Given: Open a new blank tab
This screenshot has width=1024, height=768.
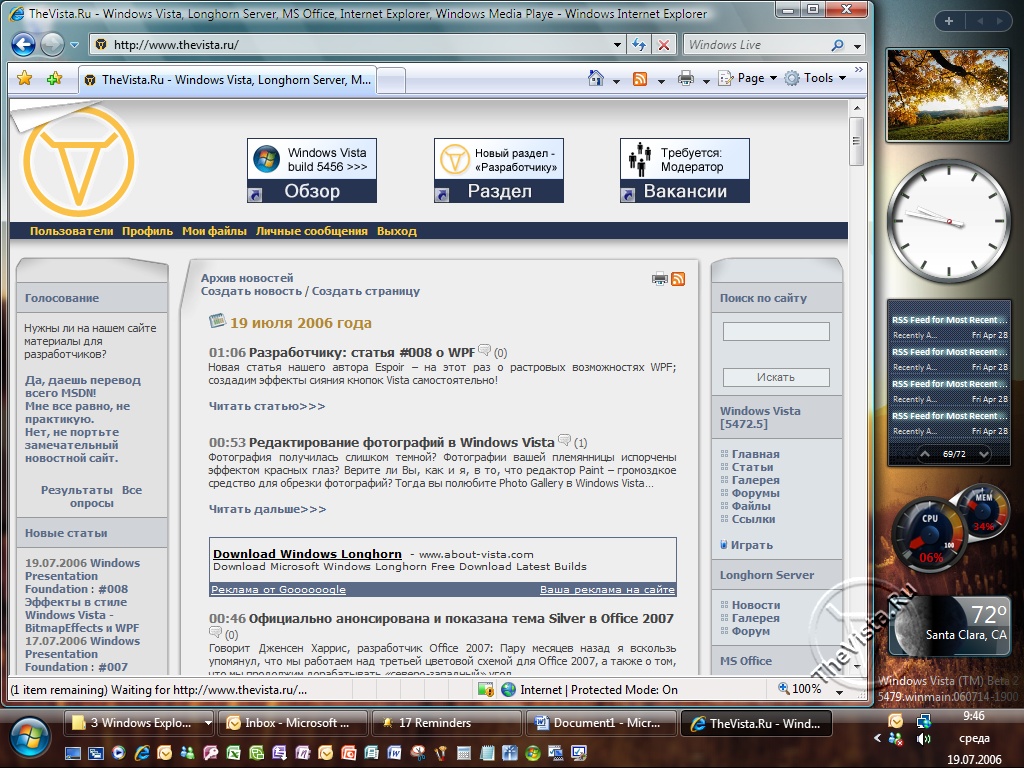Looking at the screenshot, I should pyautogui.click(x=391, y=81).
